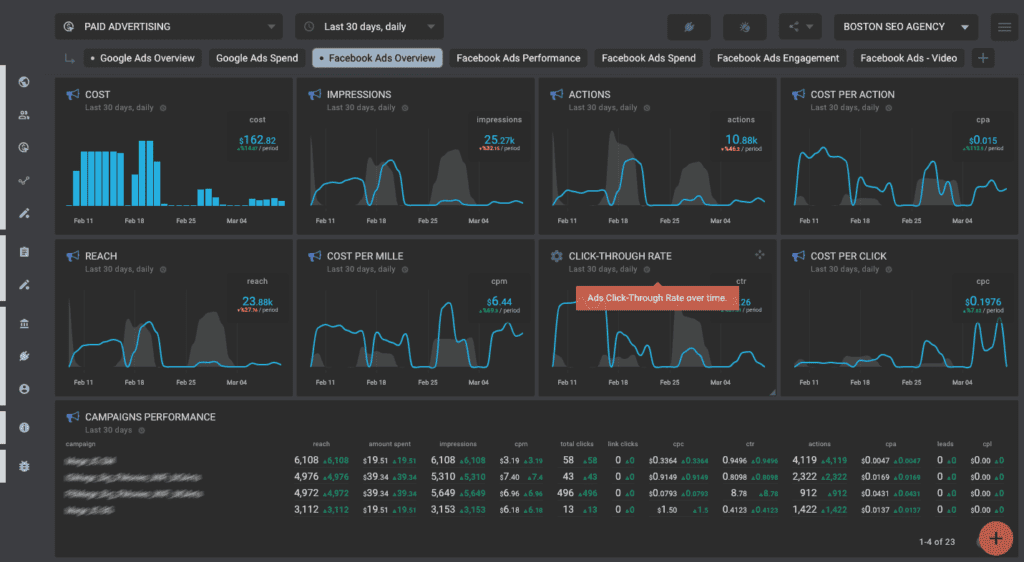
Task: Click the gear icon on CLICK-THROUGH RATE widget
Action: point(556,256)
